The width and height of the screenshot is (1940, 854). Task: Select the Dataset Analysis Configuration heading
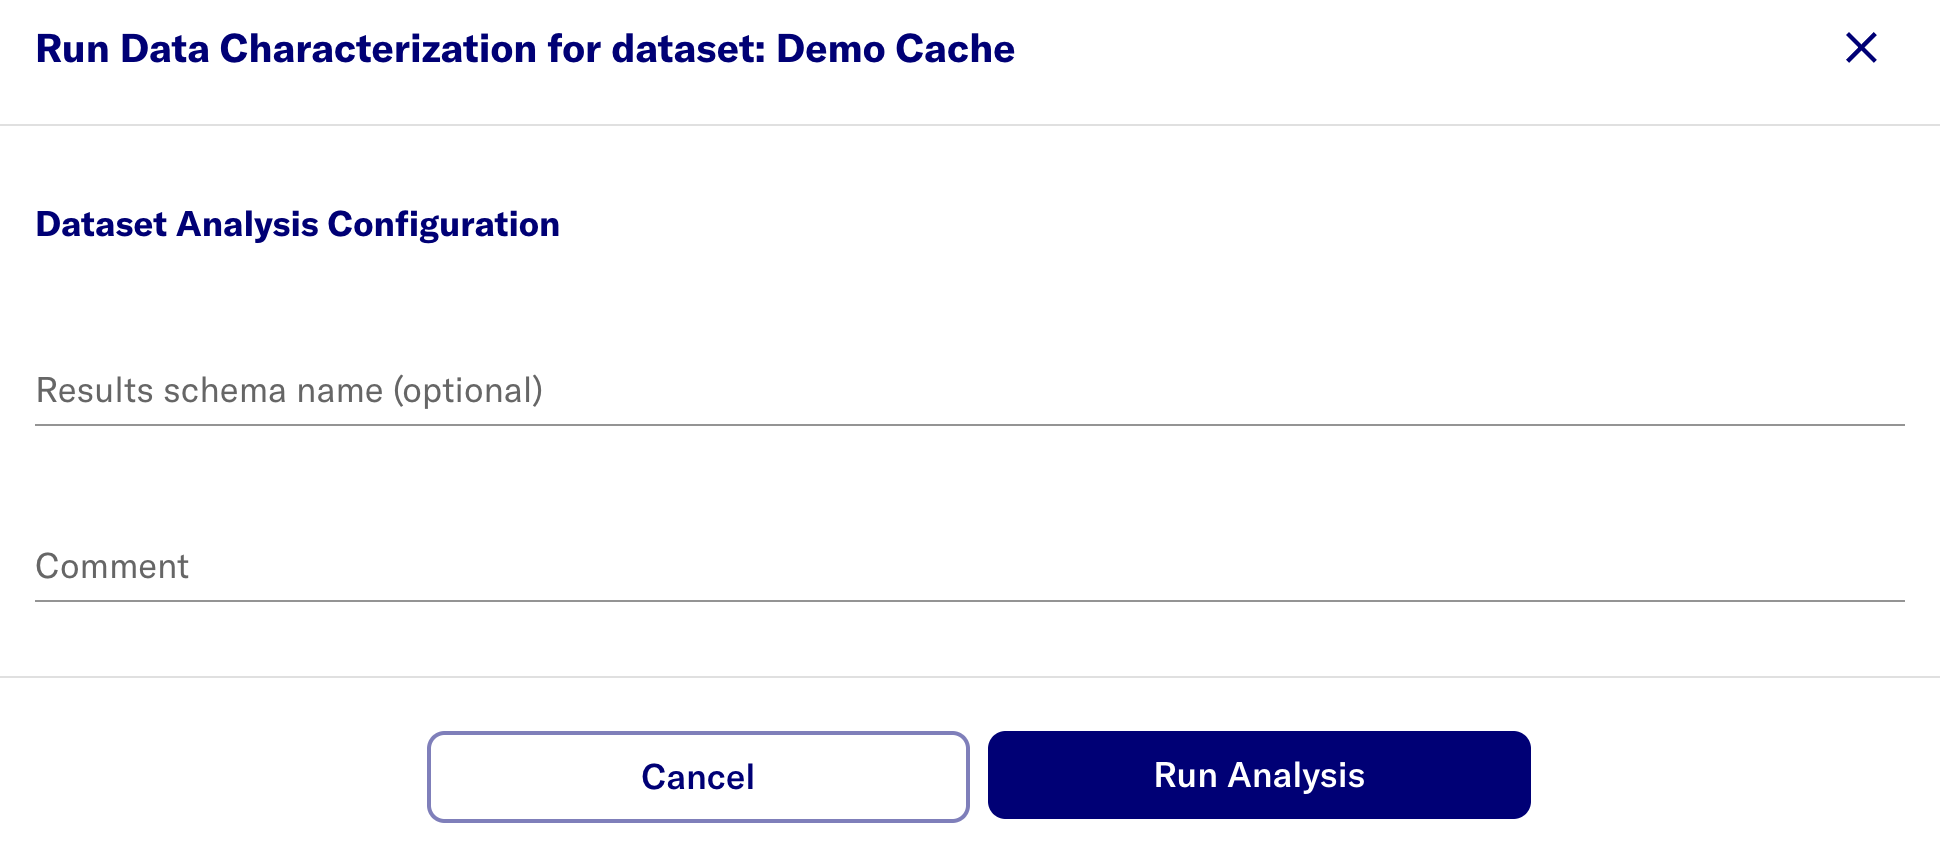point(297,225)
